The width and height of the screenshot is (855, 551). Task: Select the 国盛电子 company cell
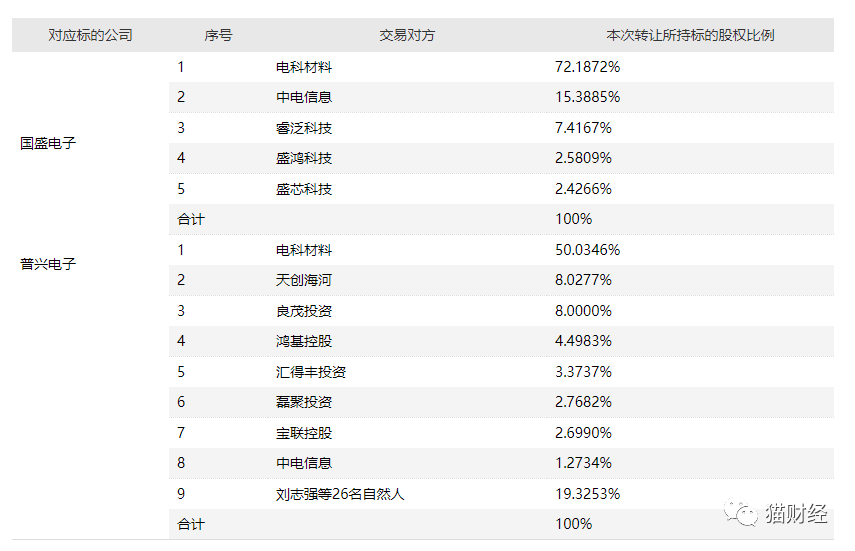(48, 143)
